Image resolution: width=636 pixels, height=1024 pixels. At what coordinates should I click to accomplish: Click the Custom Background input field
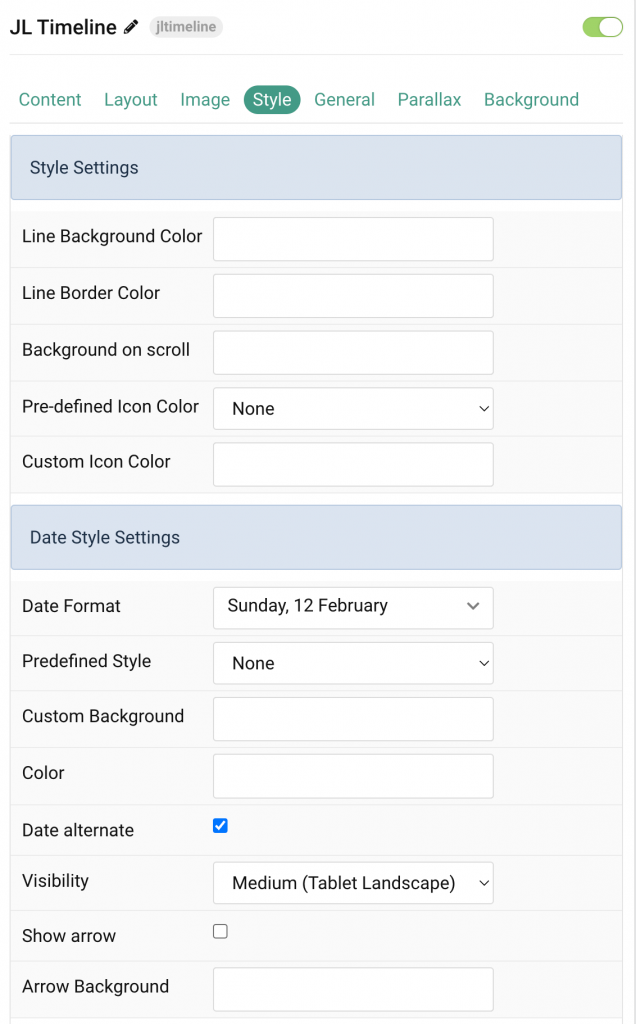click(352, 719)
